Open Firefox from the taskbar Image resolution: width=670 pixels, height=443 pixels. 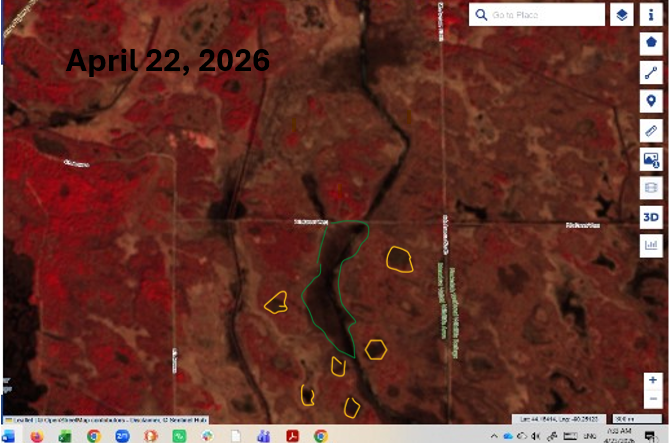tap(37, 436)
